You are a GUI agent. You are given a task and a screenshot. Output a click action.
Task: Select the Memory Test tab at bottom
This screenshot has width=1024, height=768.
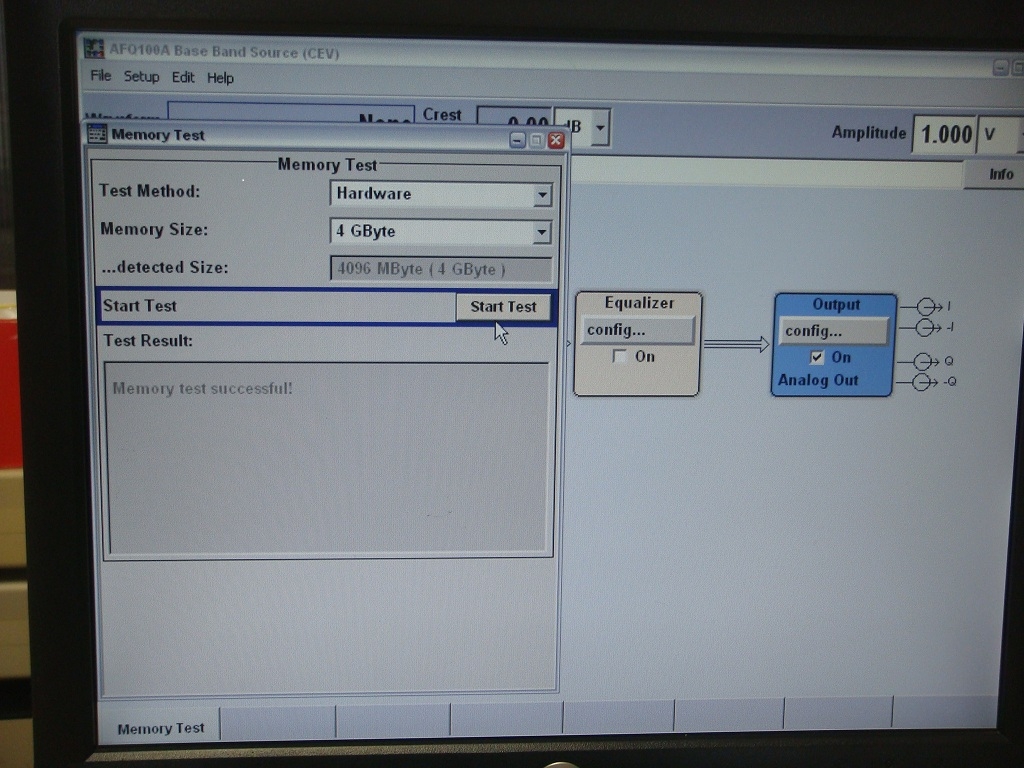coord(160,728)
